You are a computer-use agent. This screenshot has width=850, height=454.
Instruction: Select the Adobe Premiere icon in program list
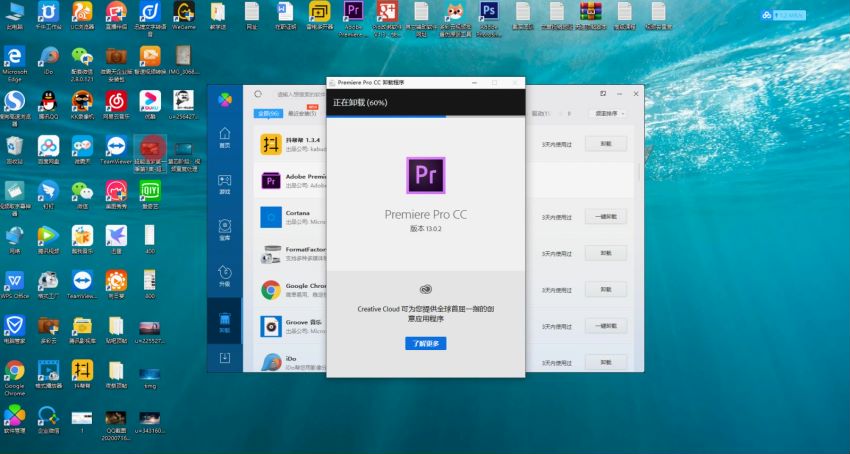point(271,181)
